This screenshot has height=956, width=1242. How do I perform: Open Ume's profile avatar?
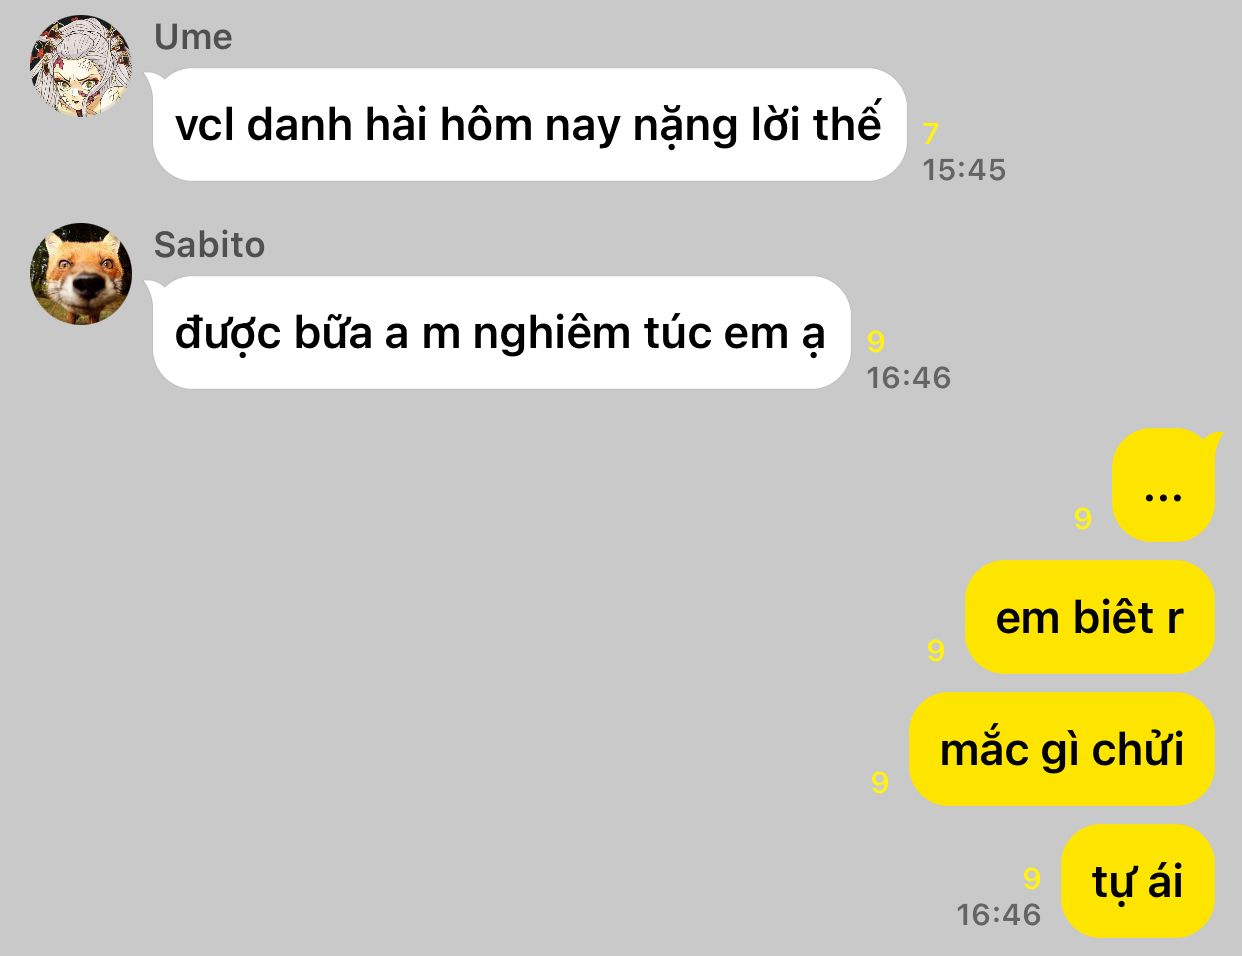point(81,66)
